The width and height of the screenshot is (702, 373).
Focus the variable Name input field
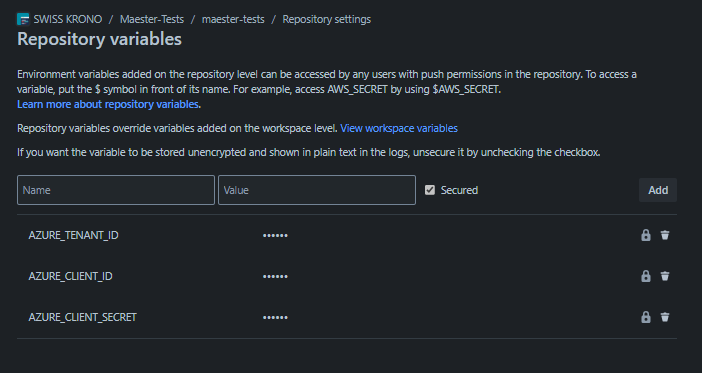(x=116, y=190)
